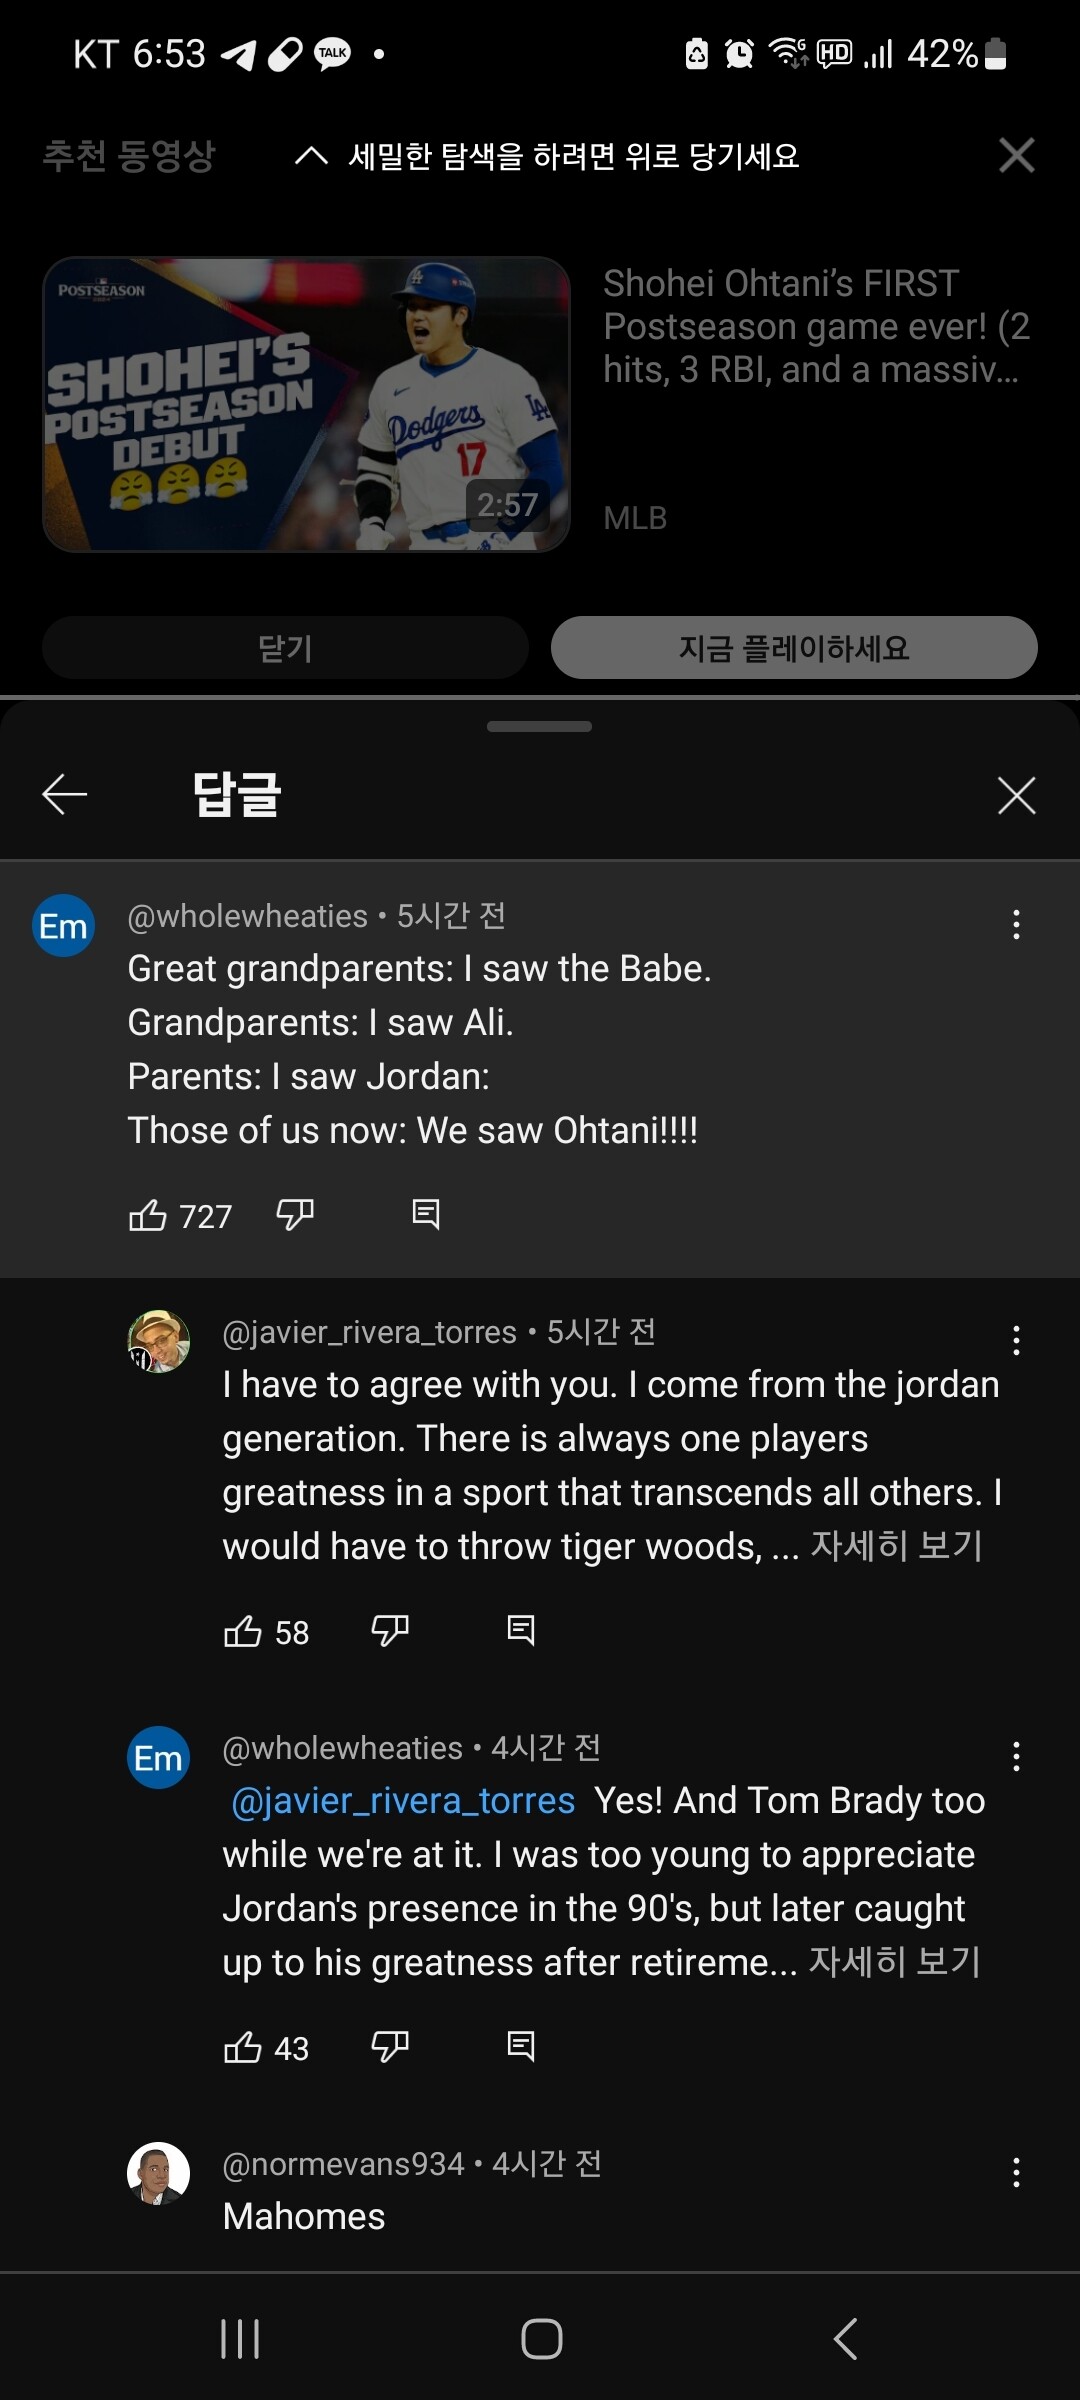Close the 답글 replies panel
This screenshot has height=2400, width=1080.
1016,796
